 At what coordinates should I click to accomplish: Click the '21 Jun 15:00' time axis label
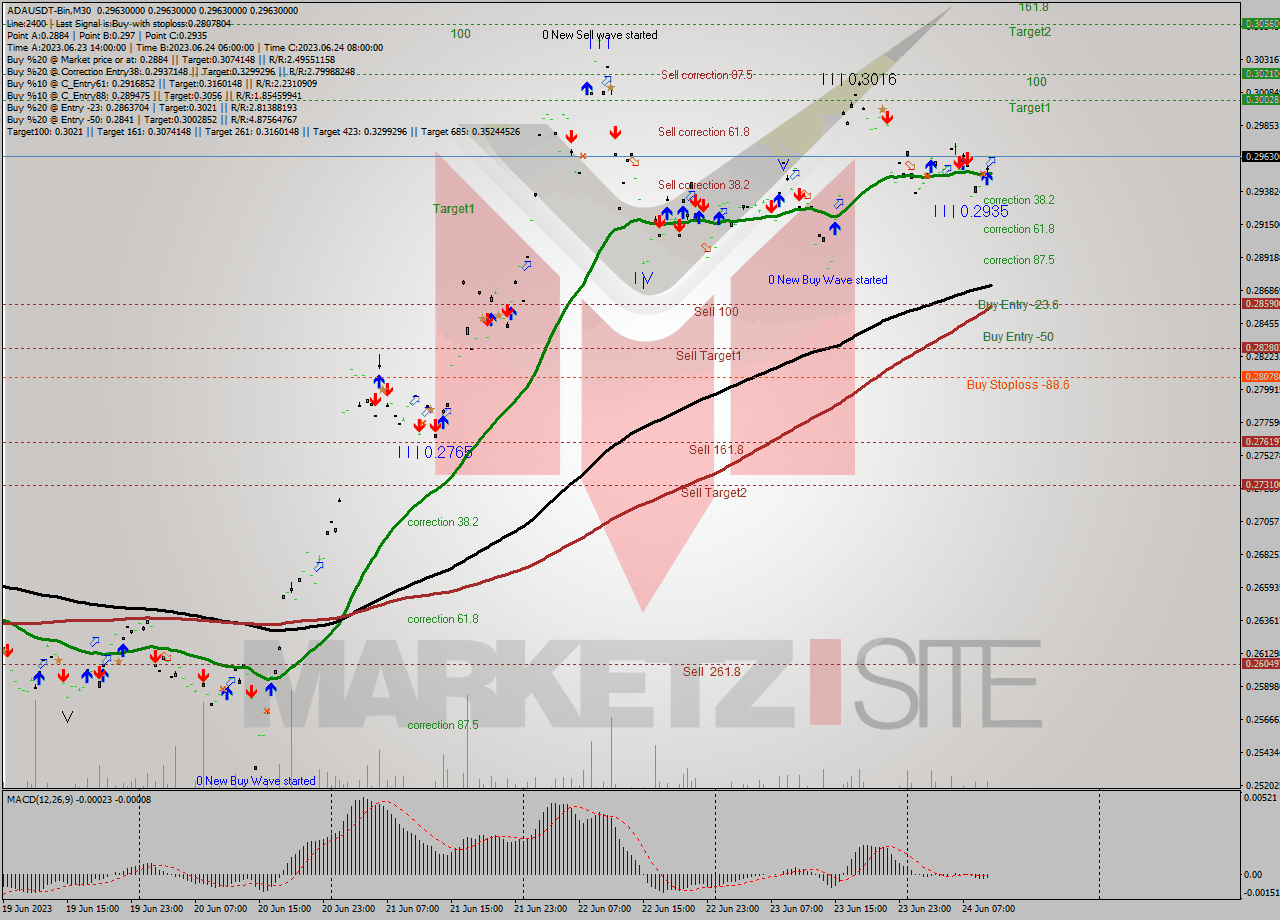click(x=477, y=909)
